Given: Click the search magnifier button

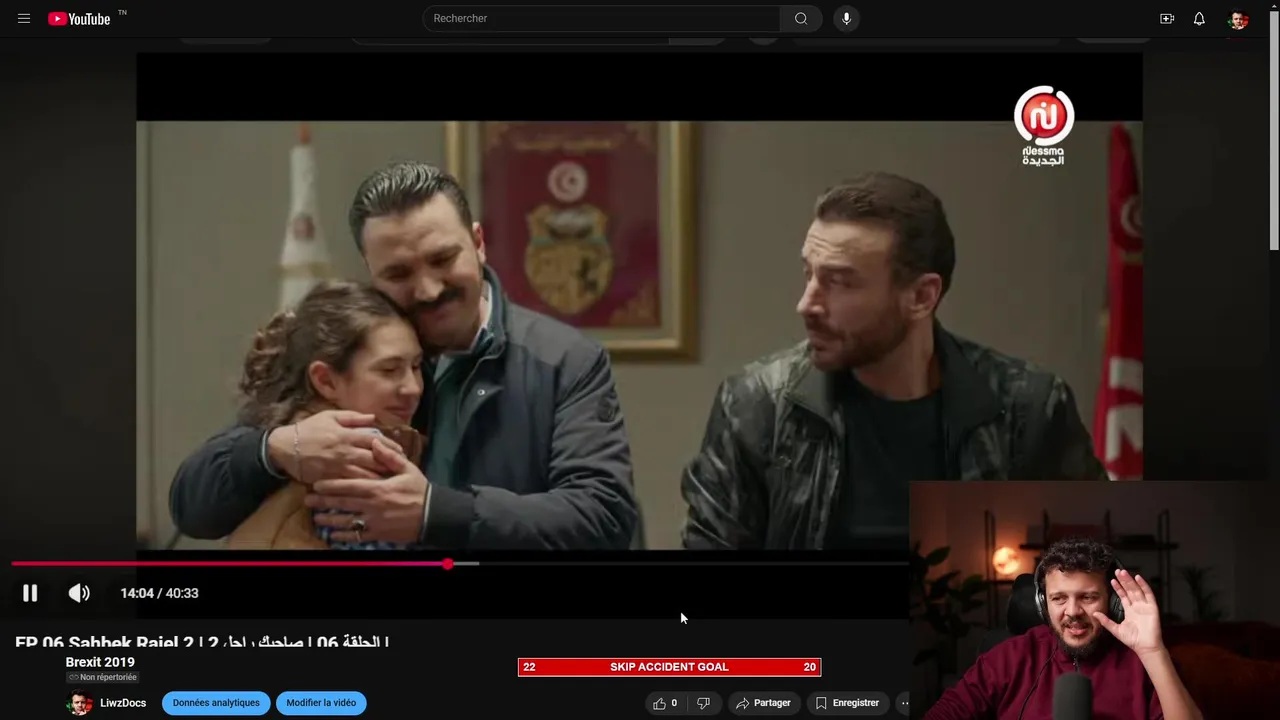Looking at the screenshot, I should (801, 18).
